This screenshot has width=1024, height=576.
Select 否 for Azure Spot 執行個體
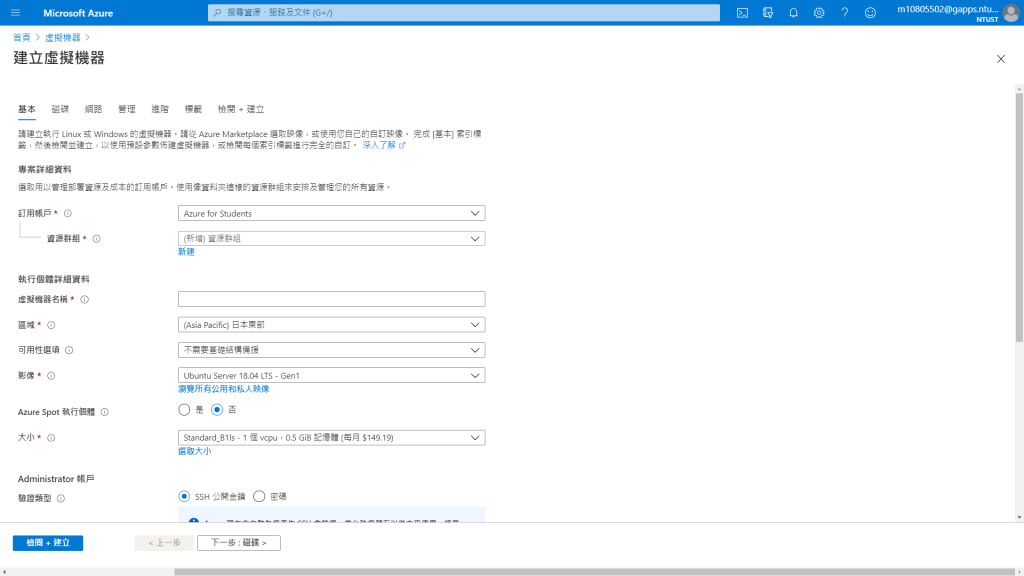pyautogui.click(x=217, y=409)
